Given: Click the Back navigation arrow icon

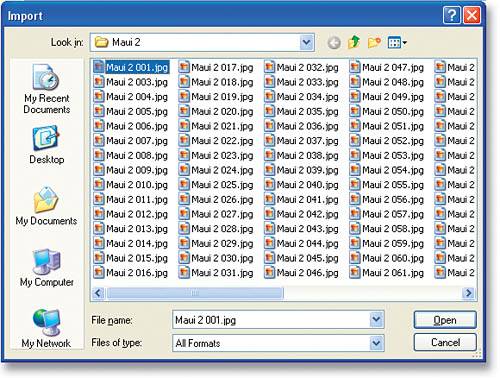Looking at the screenshot, I should click(x=334, y=43).
